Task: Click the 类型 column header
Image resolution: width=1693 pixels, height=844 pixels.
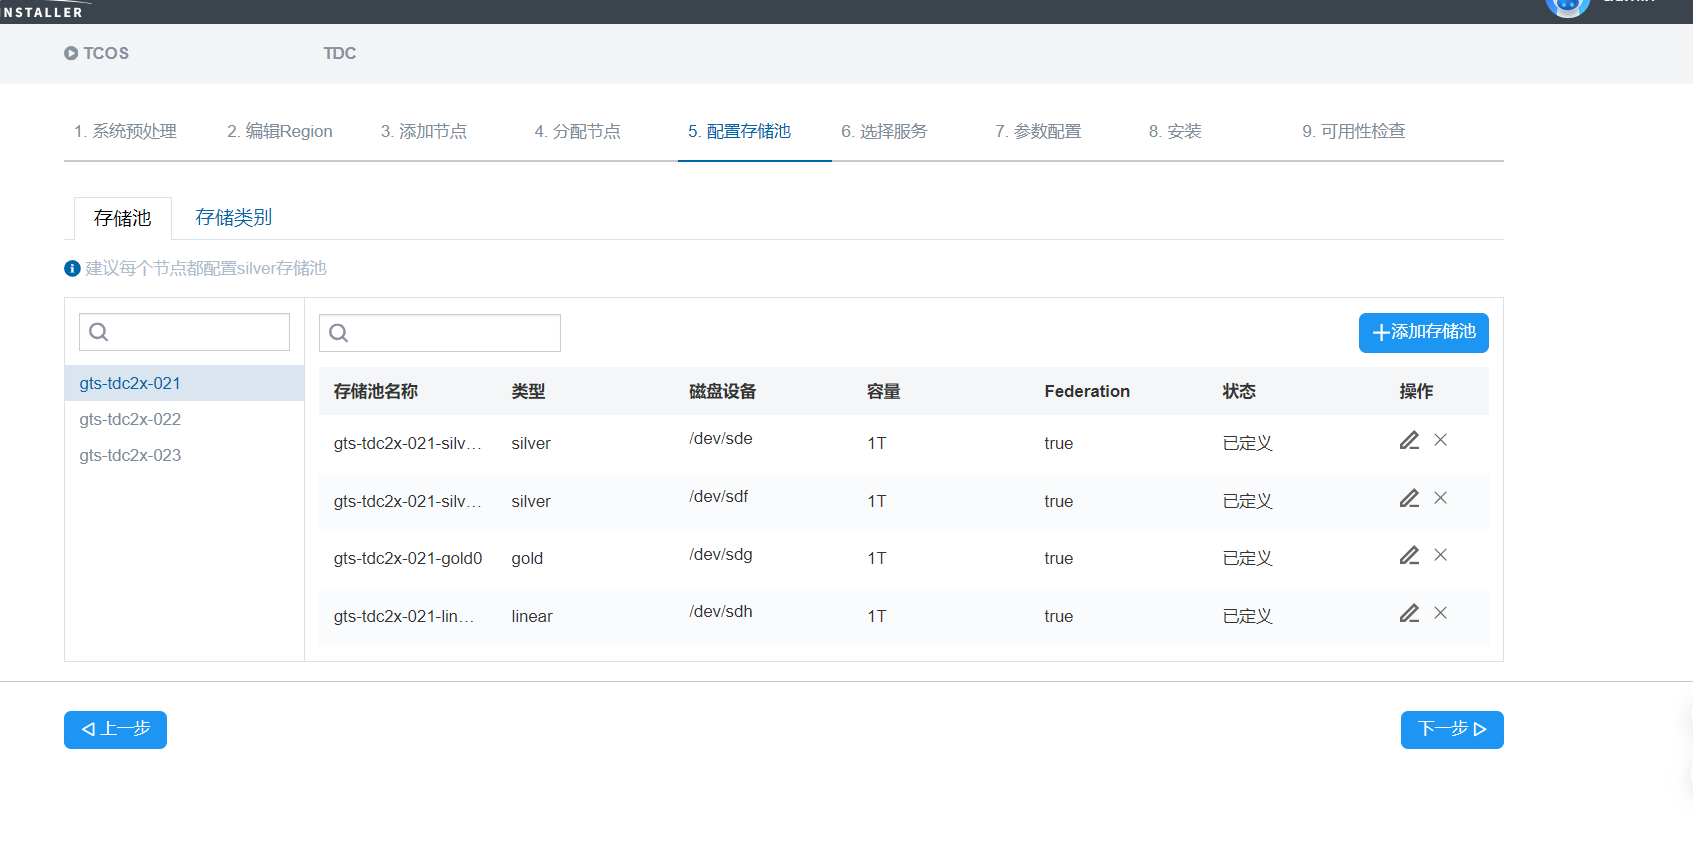Action: (x=528, y=391)
